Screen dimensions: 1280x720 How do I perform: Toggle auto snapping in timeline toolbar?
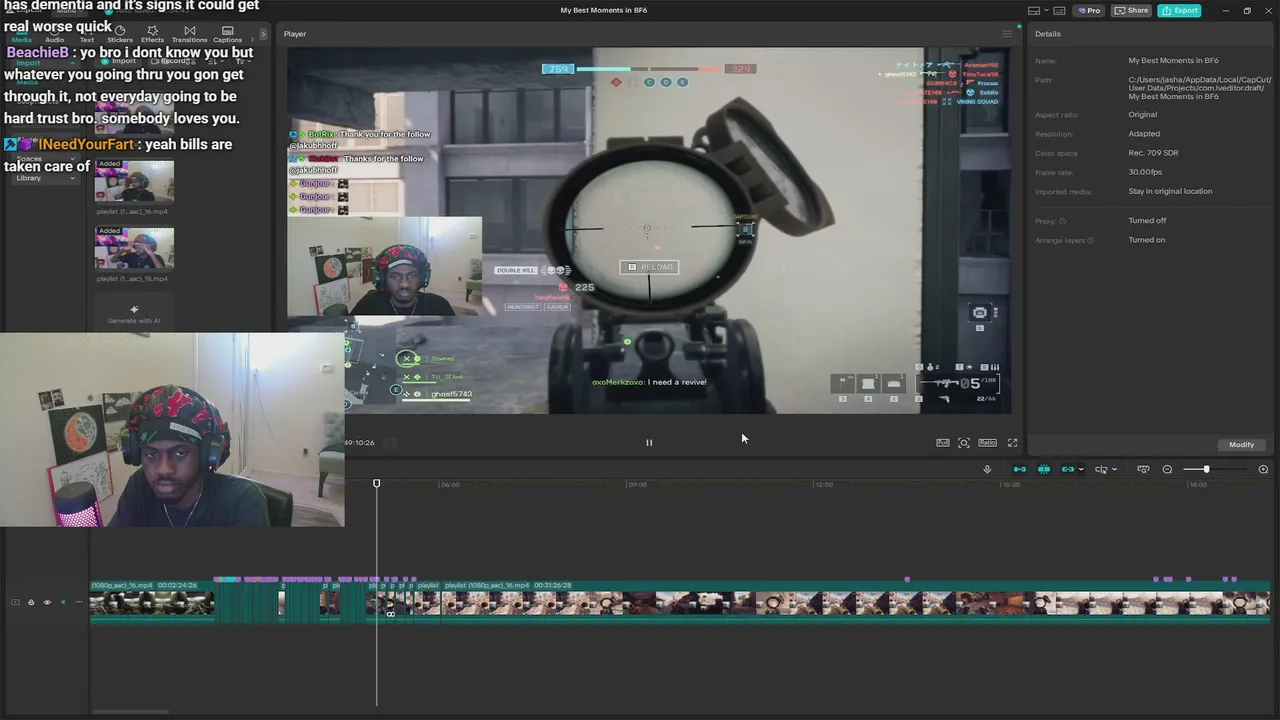click(x=1044, y=469)
